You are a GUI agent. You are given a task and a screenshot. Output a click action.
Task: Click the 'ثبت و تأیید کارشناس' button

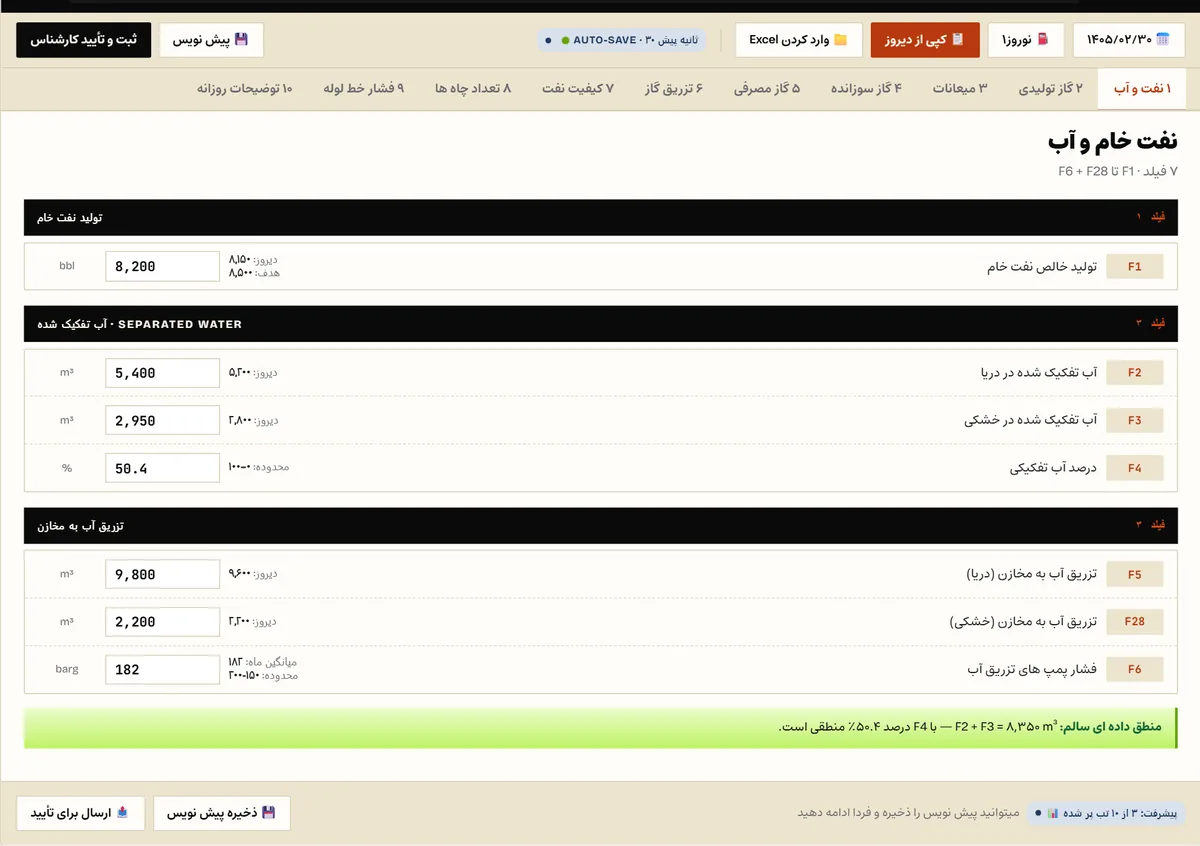[84, 40]
